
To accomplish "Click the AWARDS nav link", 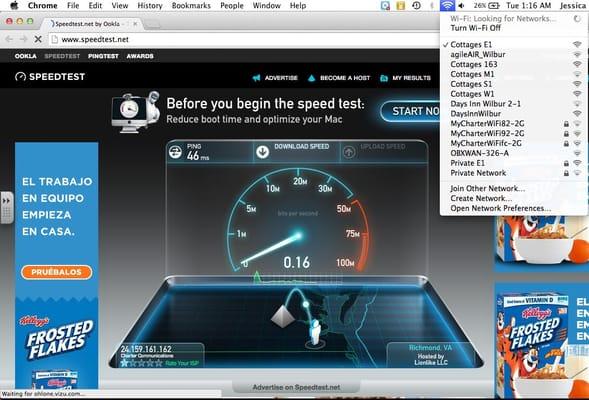I will 140,56.
